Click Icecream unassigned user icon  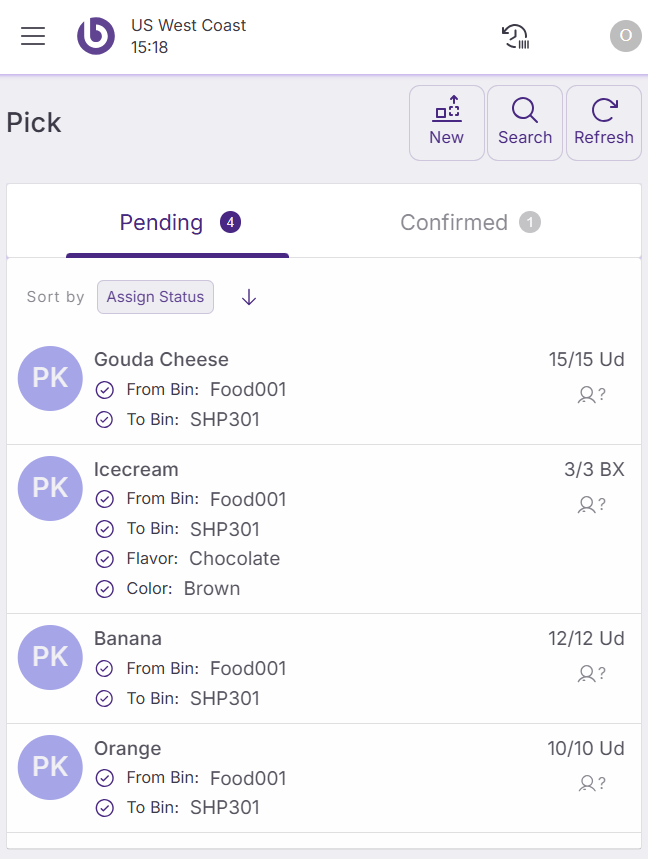(x=591, y=505)
